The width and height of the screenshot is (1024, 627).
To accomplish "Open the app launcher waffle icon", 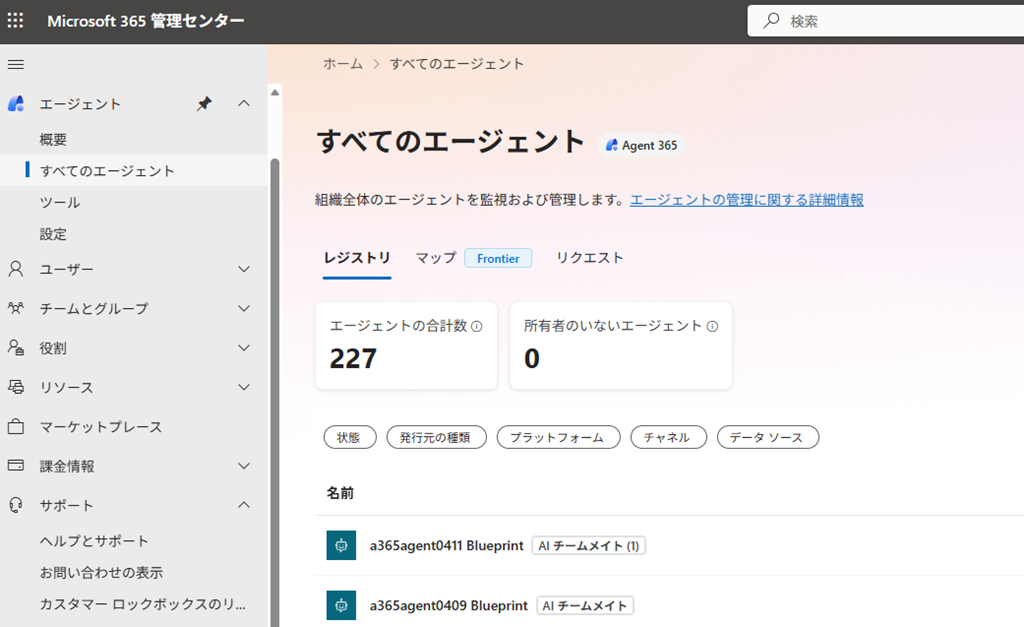I will coord(16,21).
